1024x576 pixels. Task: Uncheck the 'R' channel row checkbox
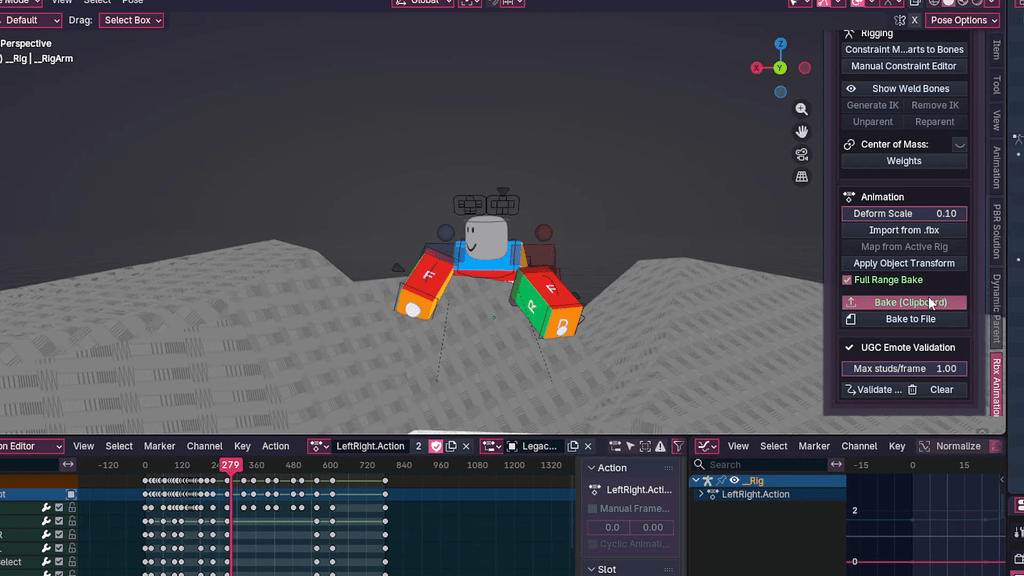59,535
